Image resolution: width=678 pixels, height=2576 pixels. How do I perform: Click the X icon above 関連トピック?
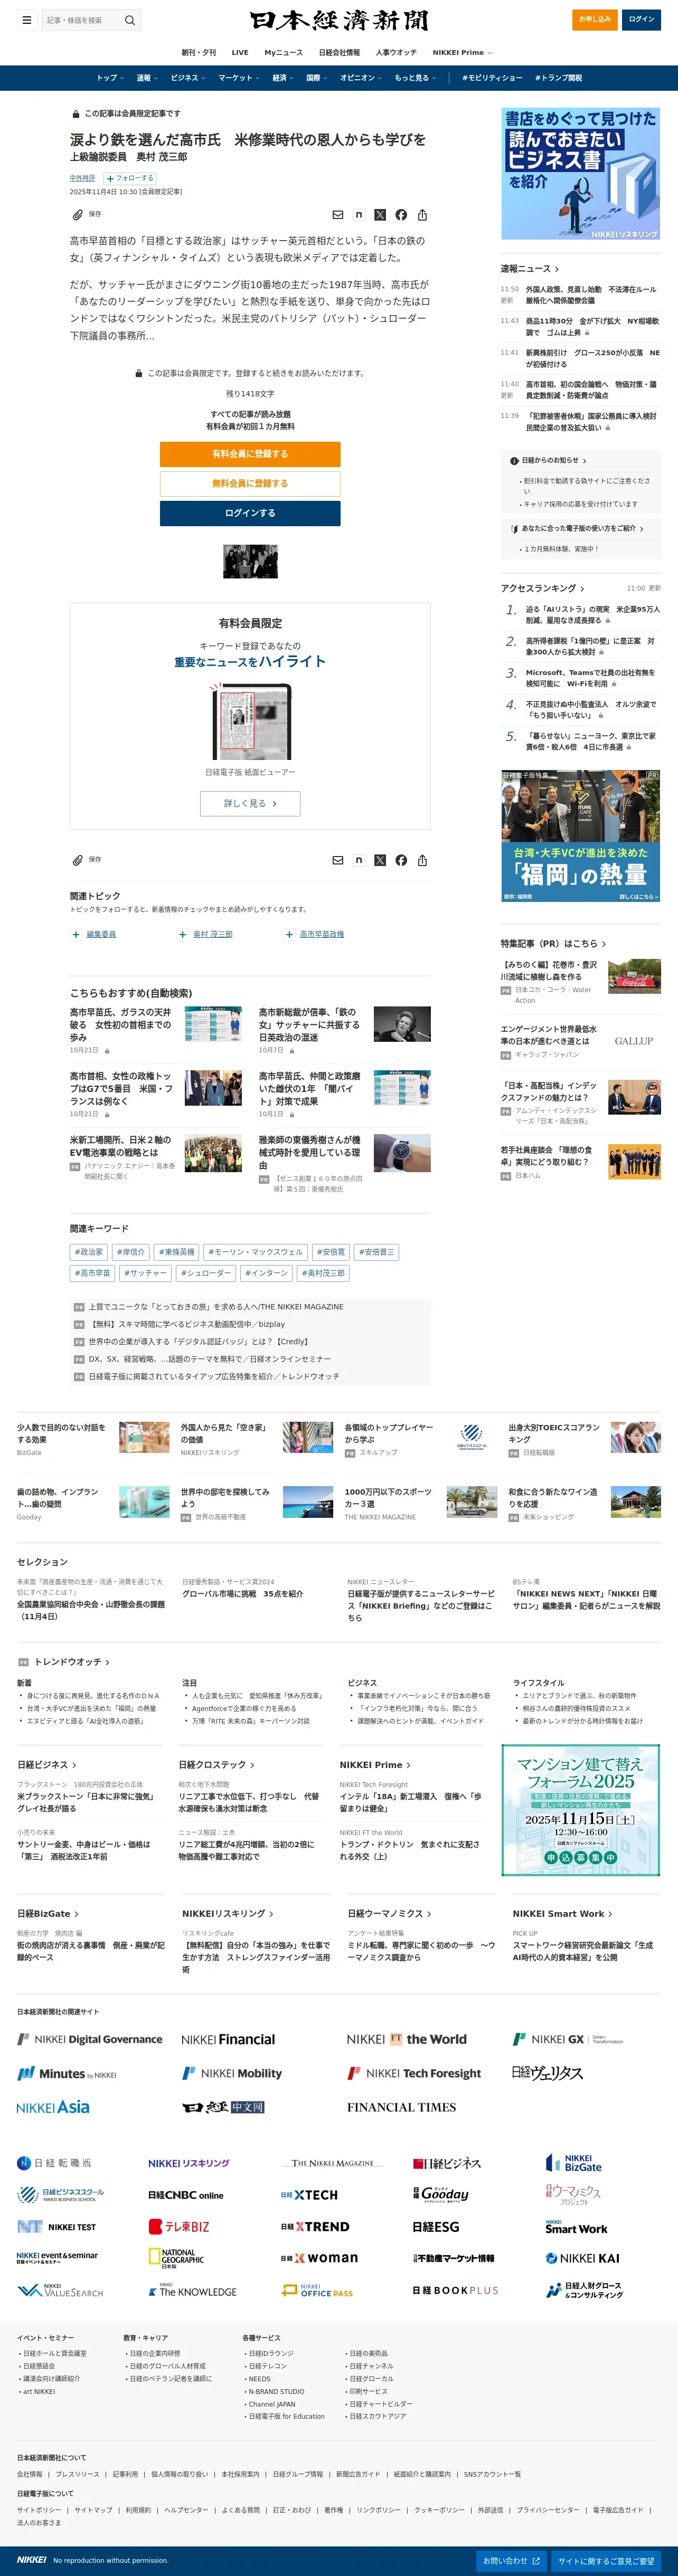[380, 860]
